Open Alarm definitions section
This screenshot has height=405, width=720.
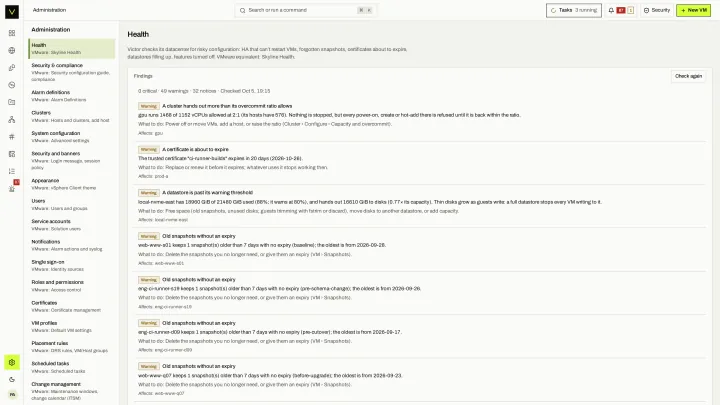click(72, 96)
